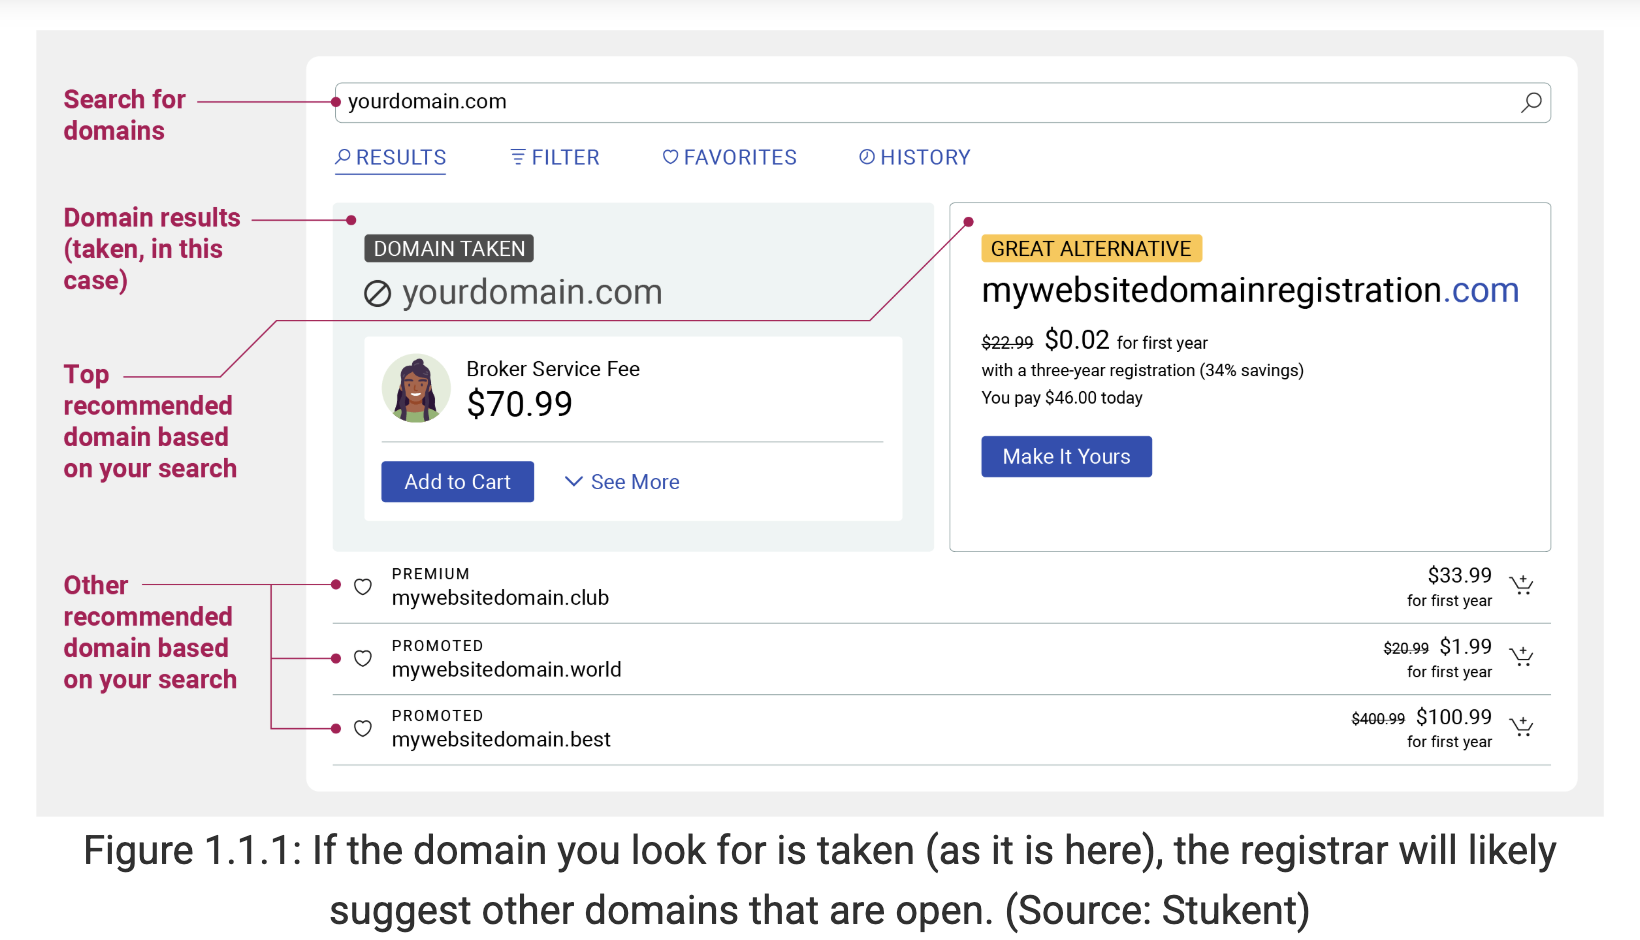Click the GREAT ALTERNATIVE badge
This screenshot has height=940, width=1640.
[x=1091, y=248]
